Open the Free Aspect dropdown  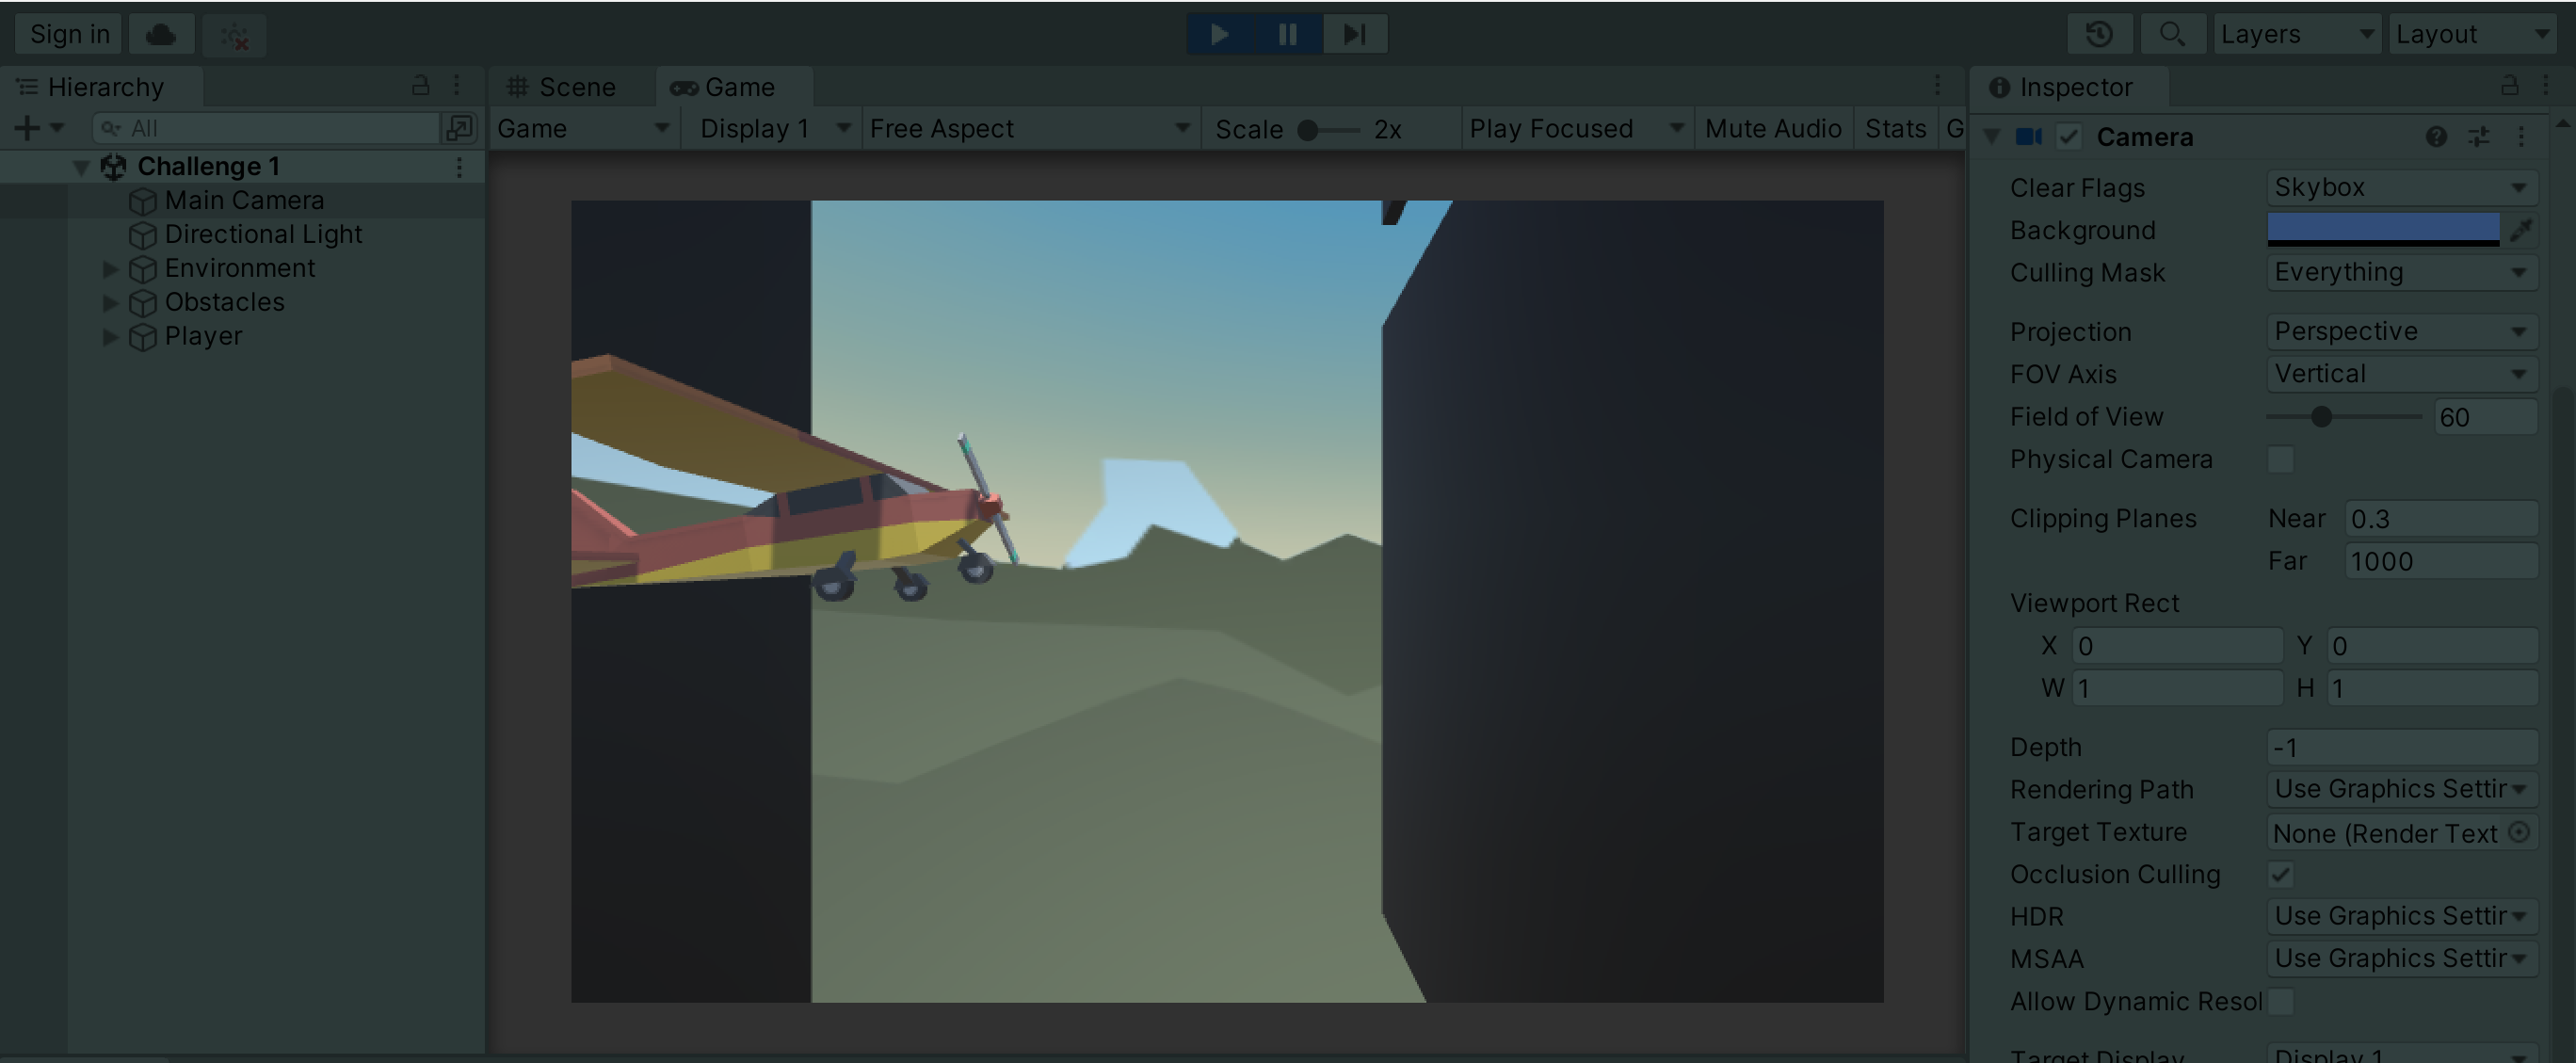coord(1029,129)
